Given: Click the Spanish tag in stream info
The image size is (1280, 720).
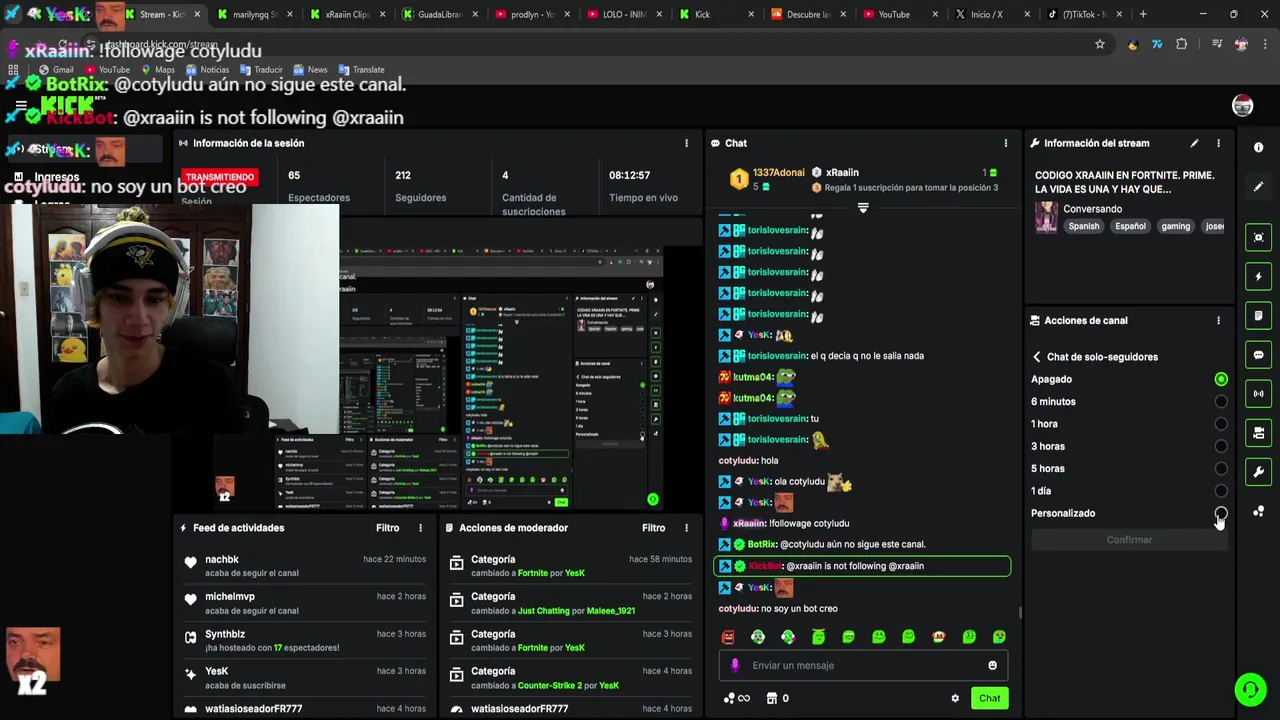Looking at the screenshot, I should pyautogui.click(x=1083, y=226).
